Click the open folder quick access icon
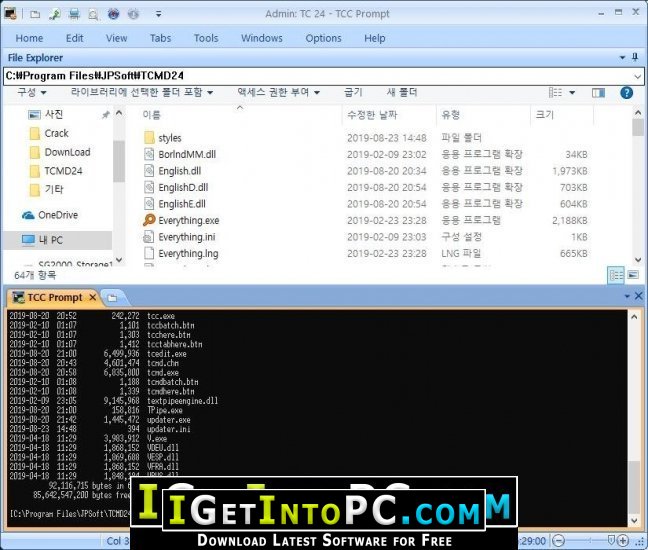 coord(35,15)
